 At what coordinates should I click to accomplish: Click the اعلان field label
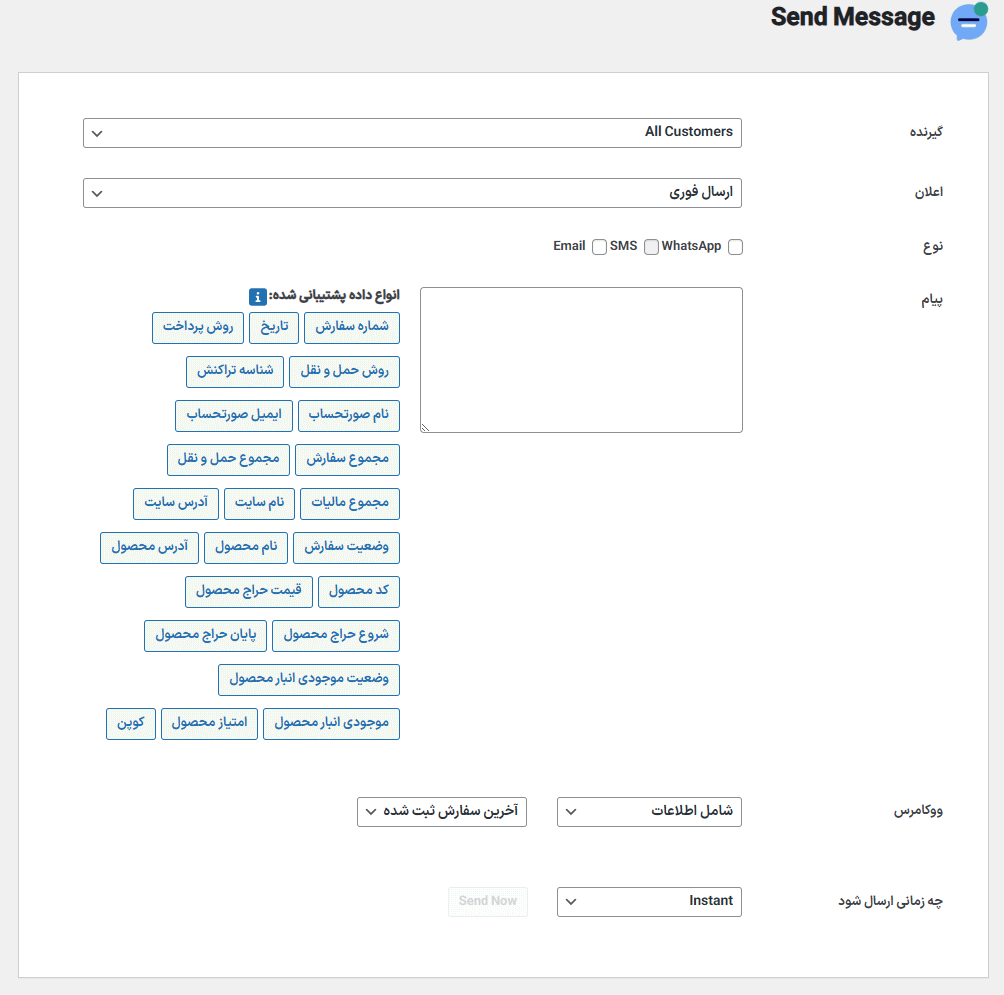pos(928,193)
